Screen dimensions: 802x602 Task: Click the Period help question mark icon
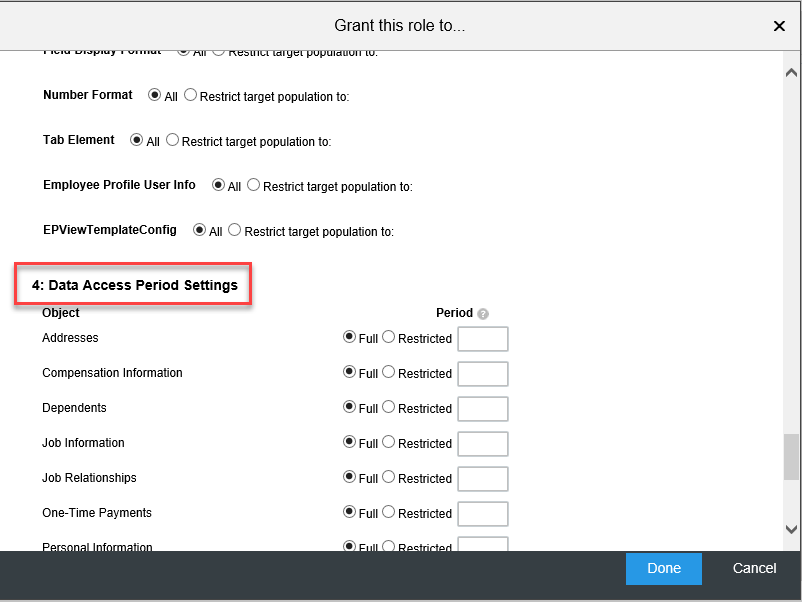(x=483, y=314)
